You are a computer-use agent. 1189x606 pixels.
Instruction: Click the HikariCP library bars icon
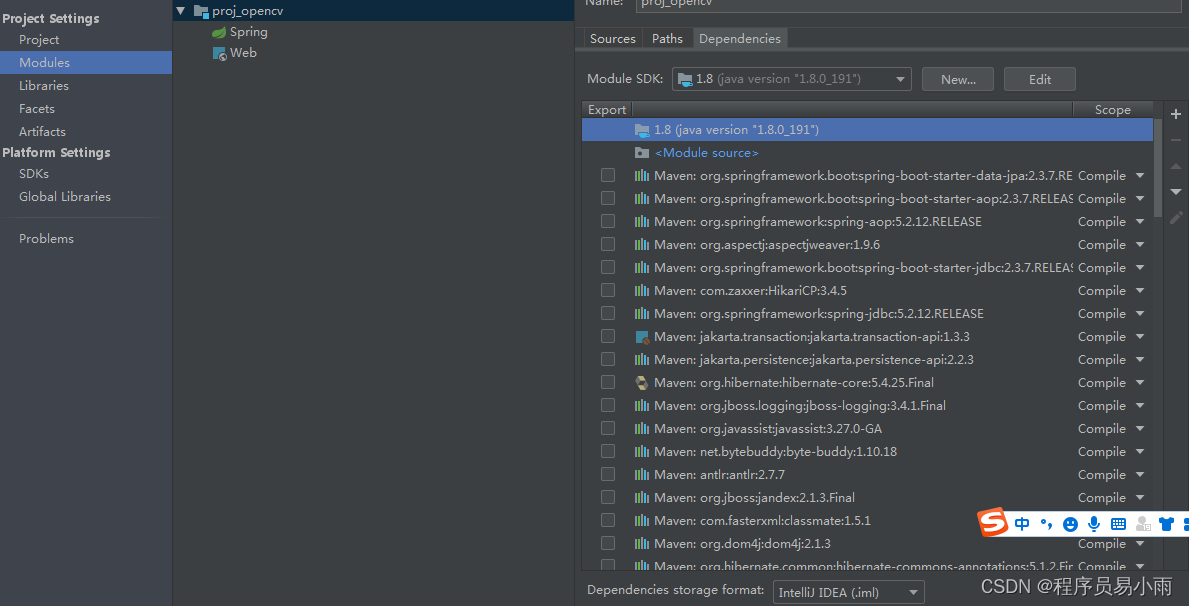coord(642,290)
